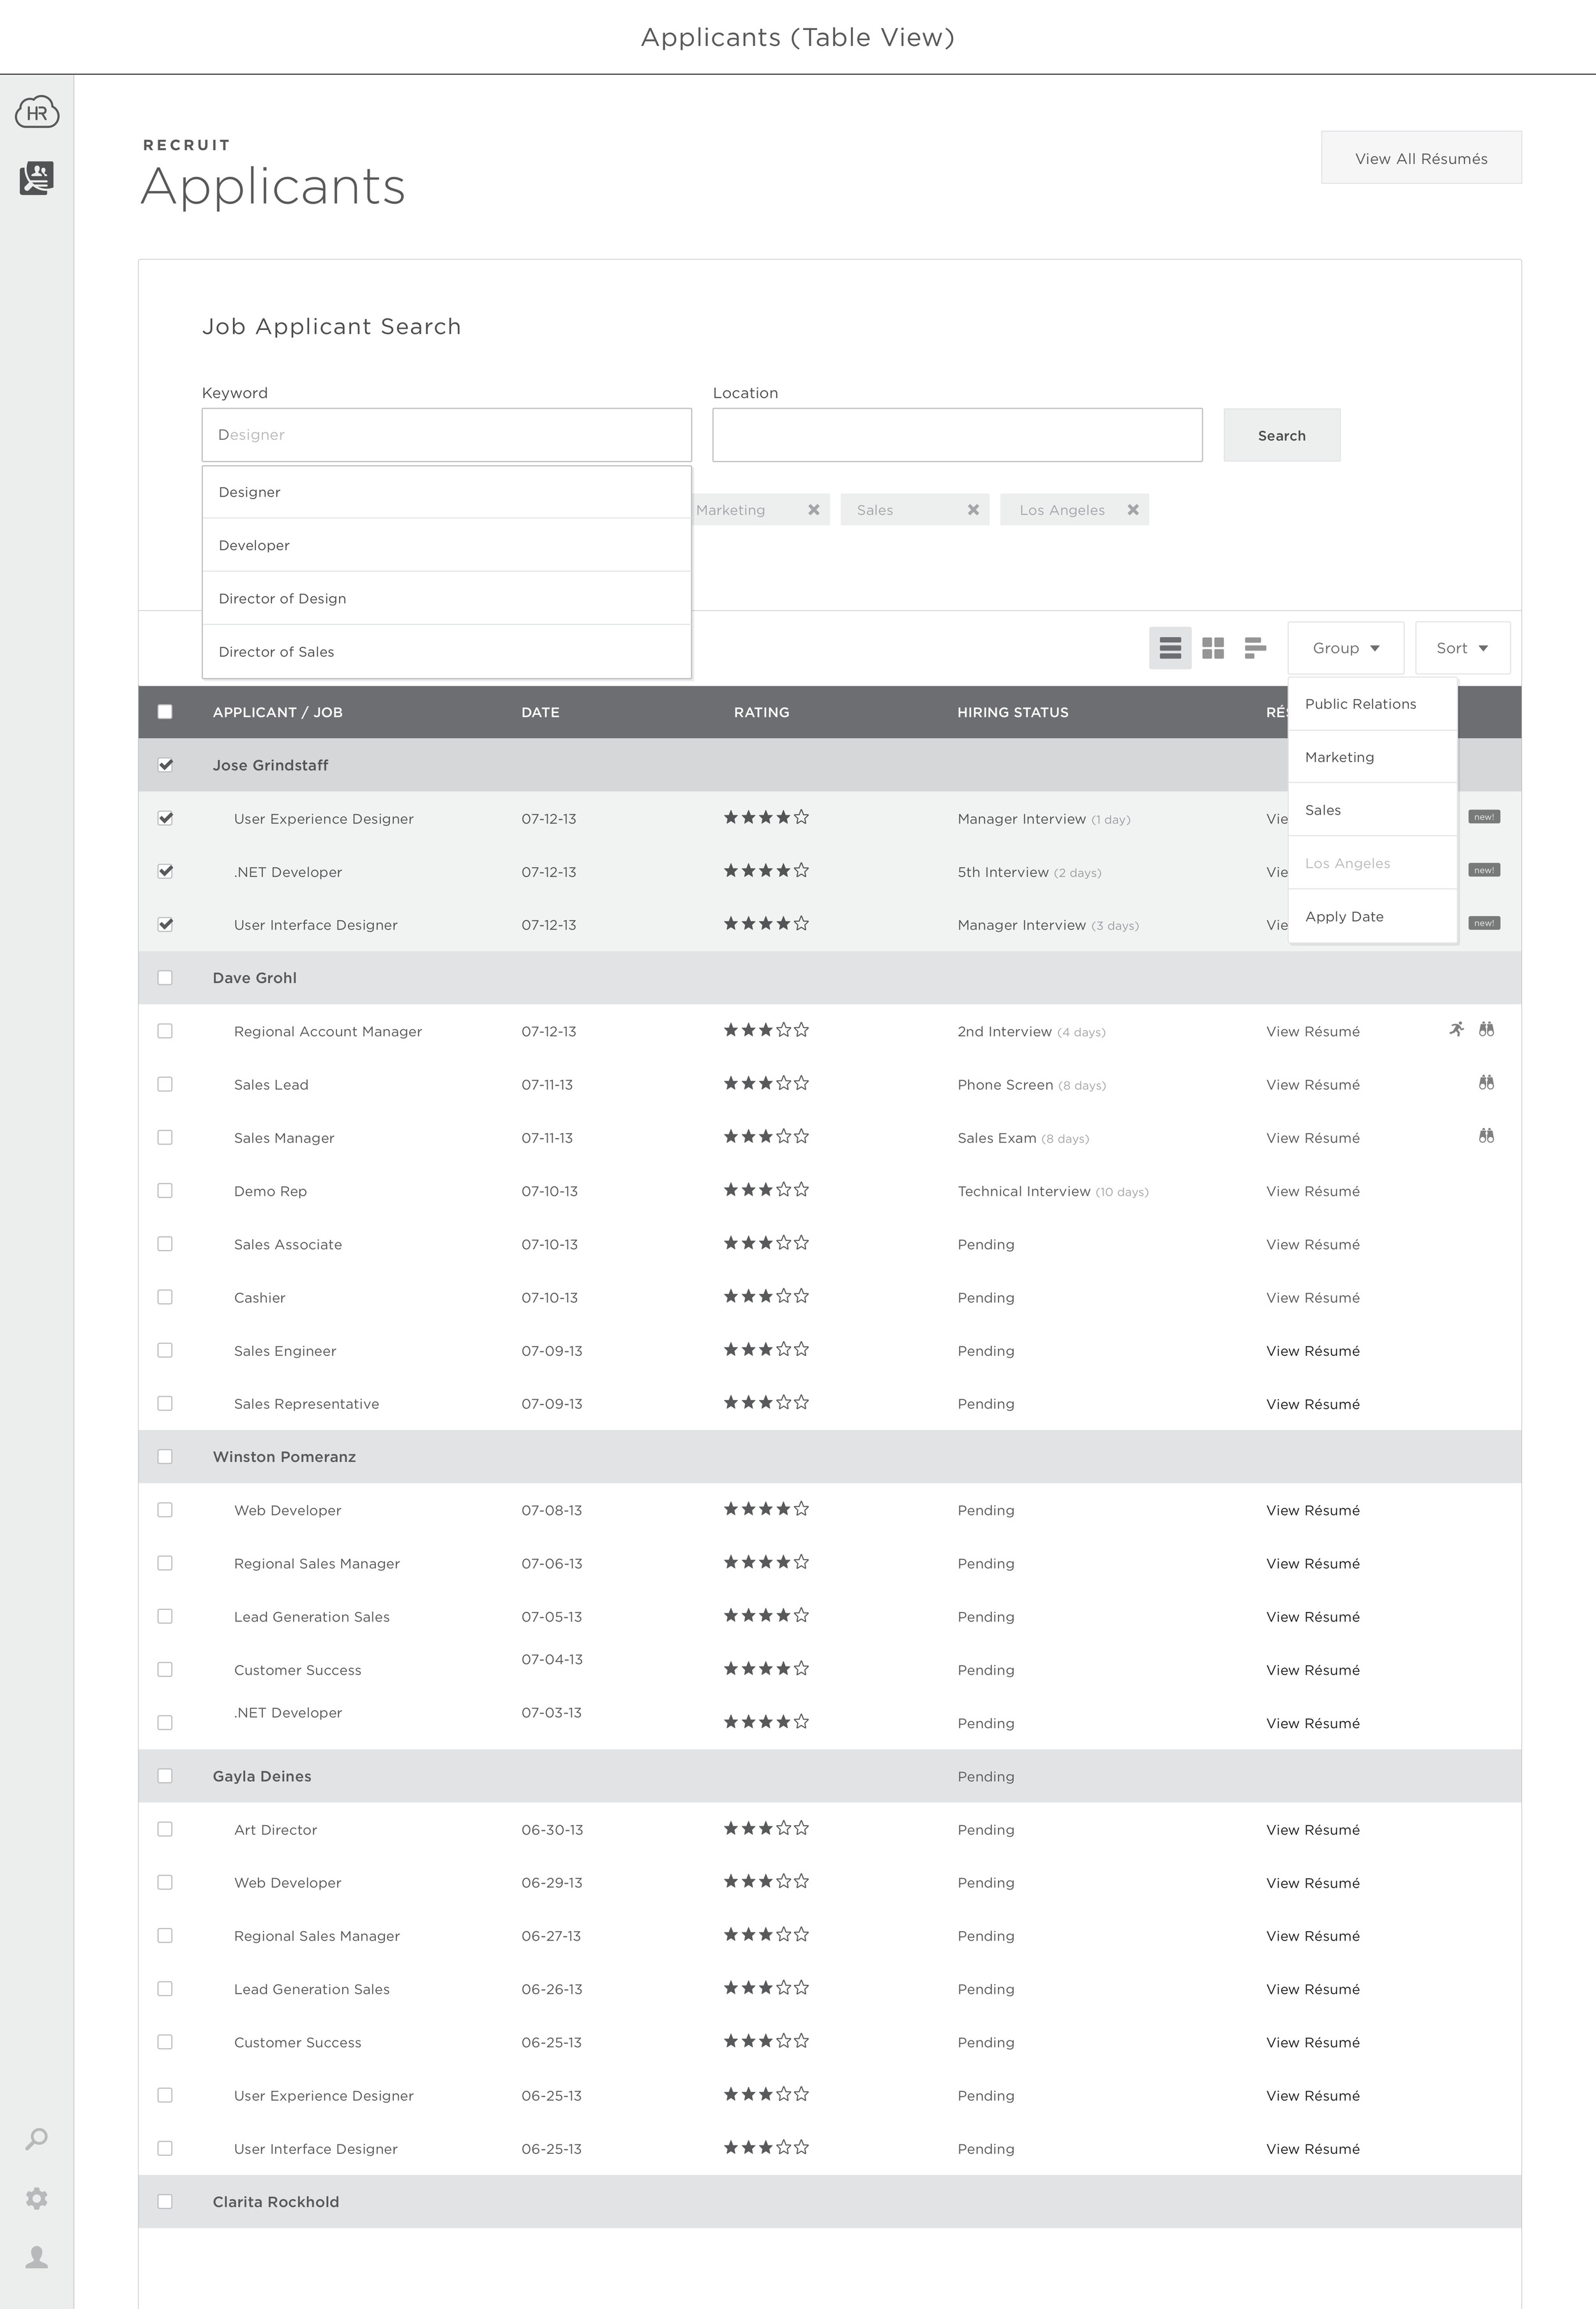
Task: Click the HIRING STATUS column header
Action: 1013,712
